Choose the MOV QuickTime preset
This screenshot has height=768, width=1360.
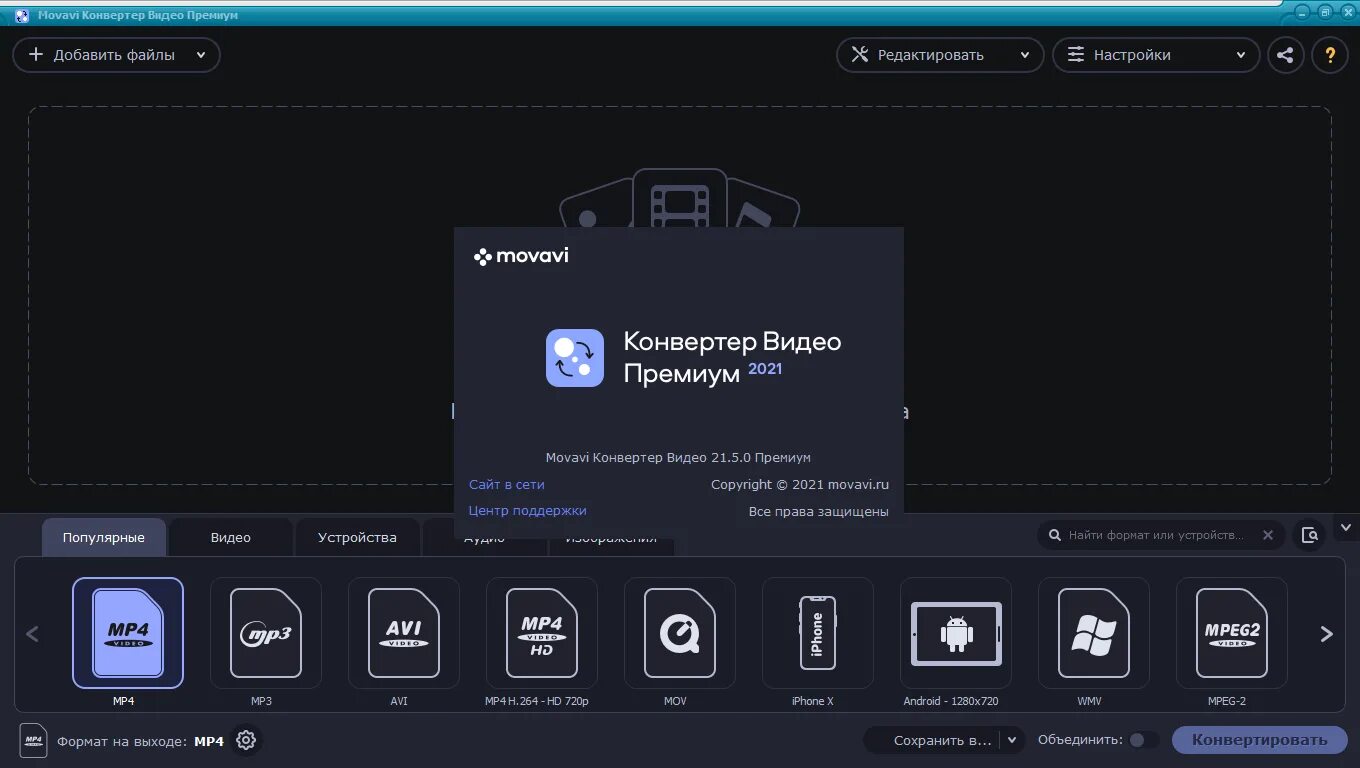coord(680,633)
